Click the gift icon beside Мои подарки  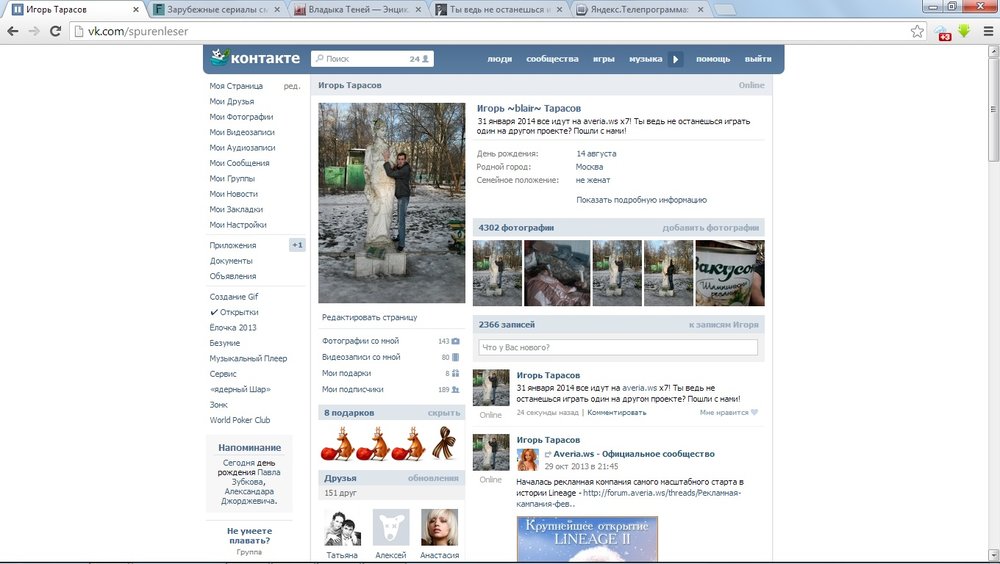(455, 373)
